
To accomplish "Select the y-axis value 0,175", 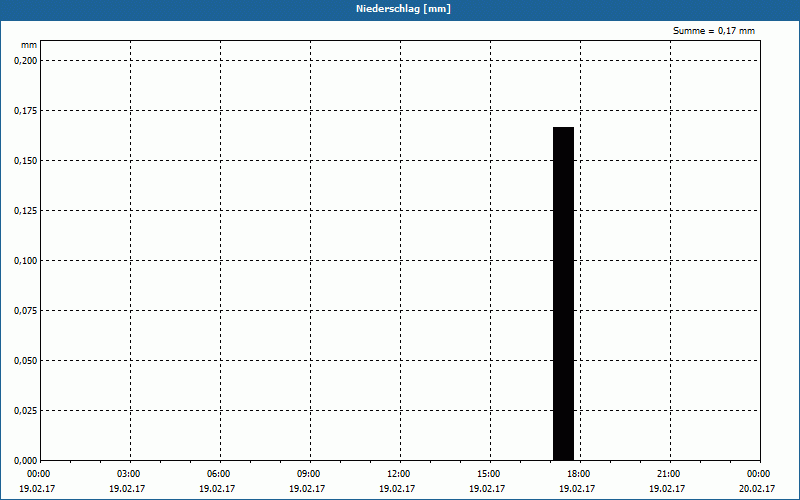I will coord(26,111).
